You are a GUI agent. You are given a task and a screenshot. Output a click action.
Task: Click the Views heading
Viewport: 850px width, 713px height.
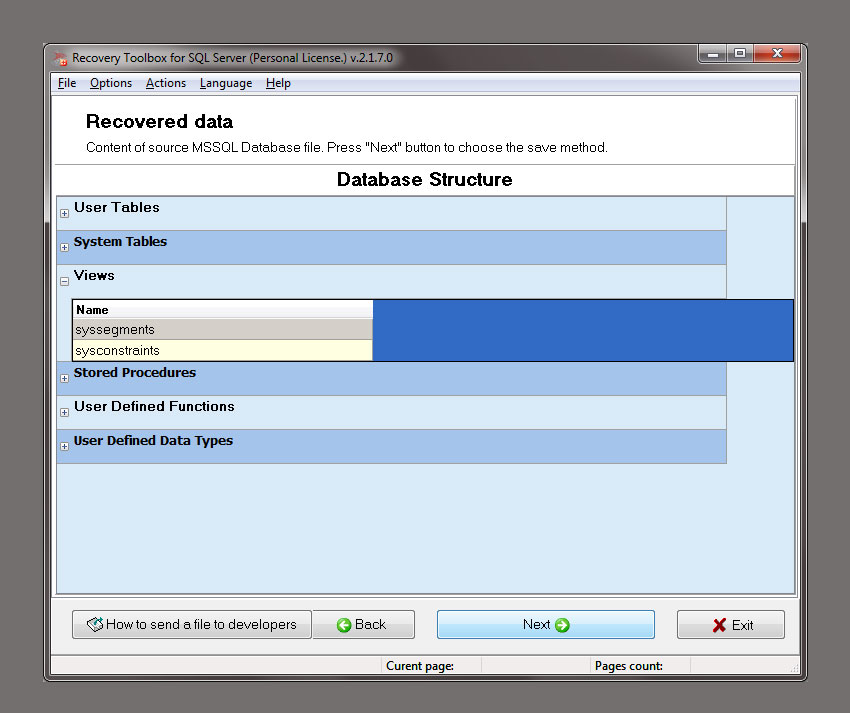pos(94,275)
